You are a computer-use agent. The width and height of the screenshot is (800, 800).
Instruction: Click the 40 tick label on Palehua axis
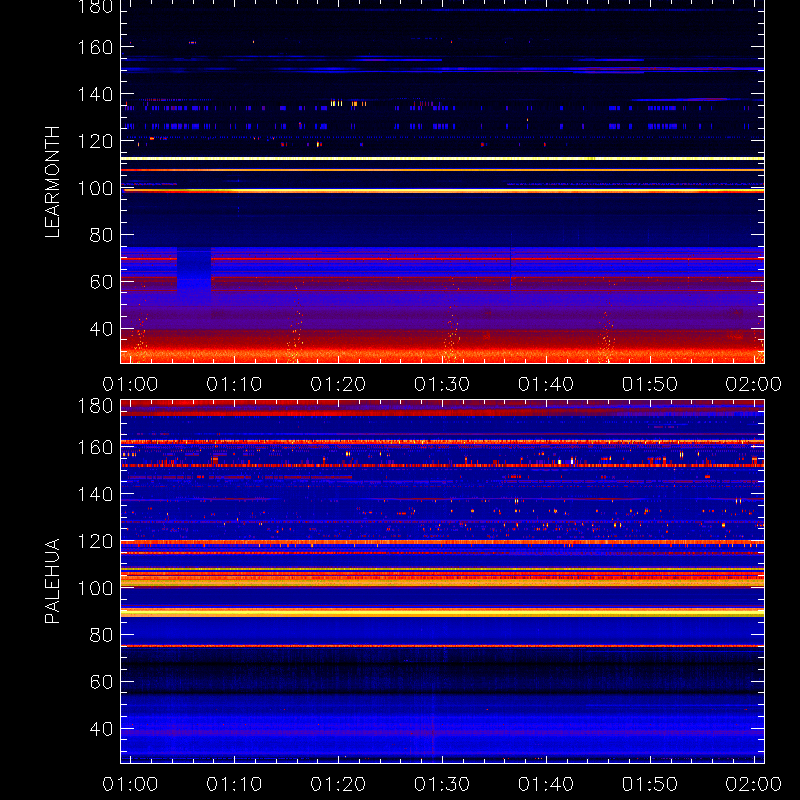click(x=101, y=729)
